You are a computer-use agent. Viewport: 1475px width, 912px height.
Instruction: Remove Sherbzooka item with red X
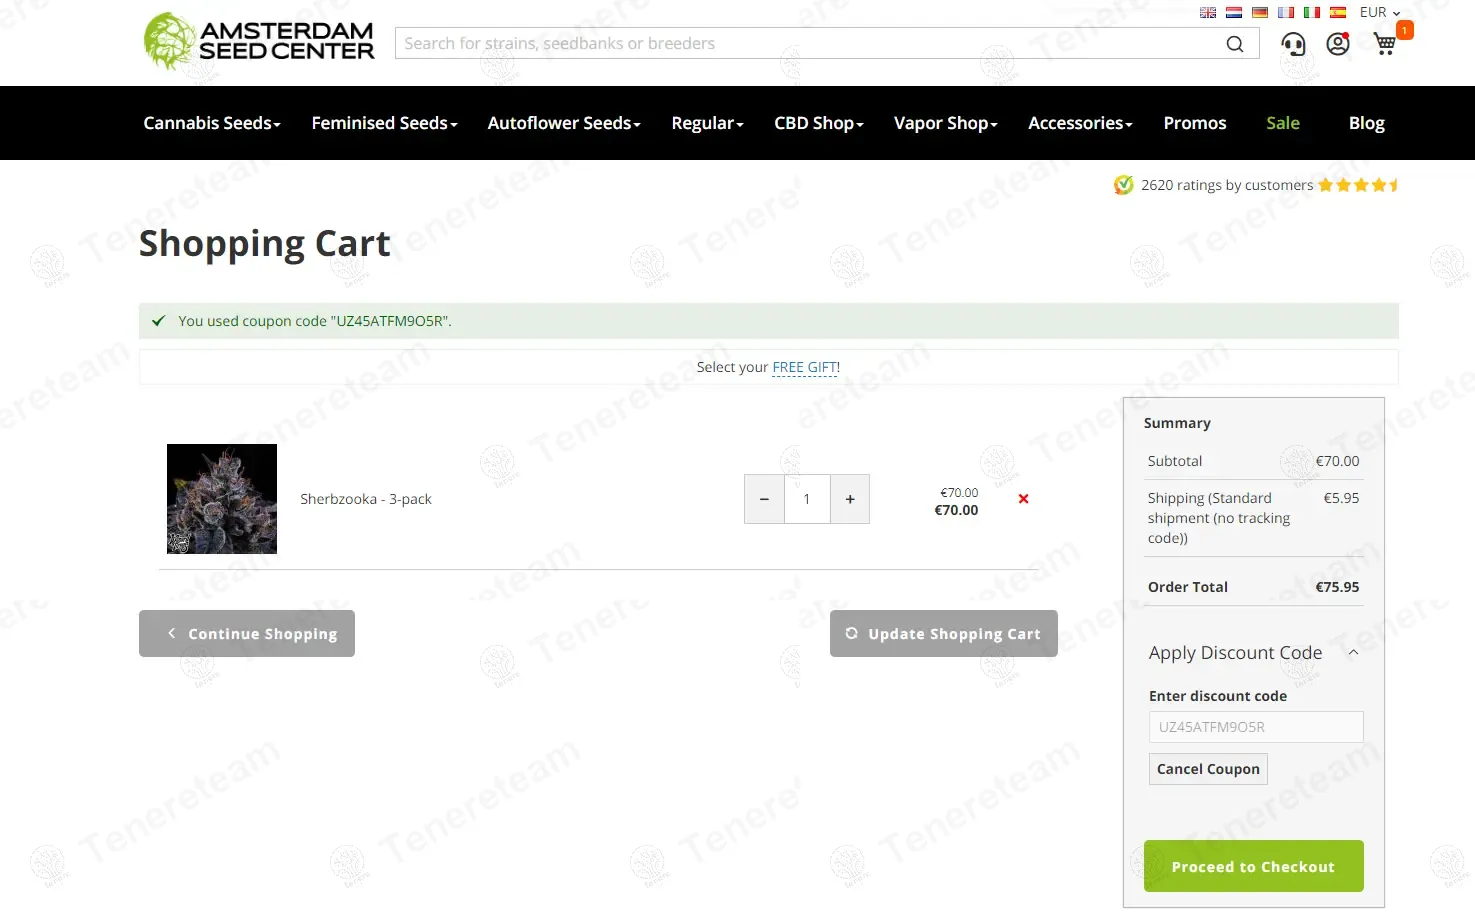(1023, 499)
